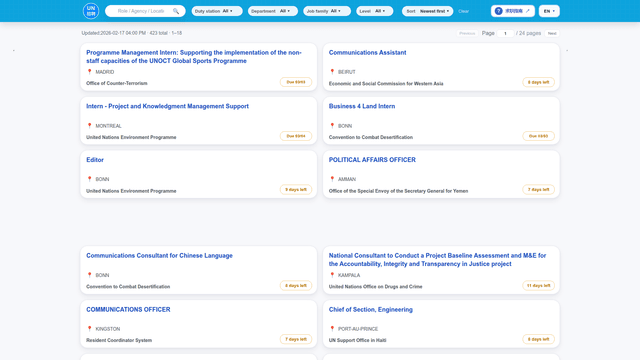Image resolution: width=640 pixels, height=360 pixels.
Task: Click KINGSTON location pin icon
Action: click(89, 329)
